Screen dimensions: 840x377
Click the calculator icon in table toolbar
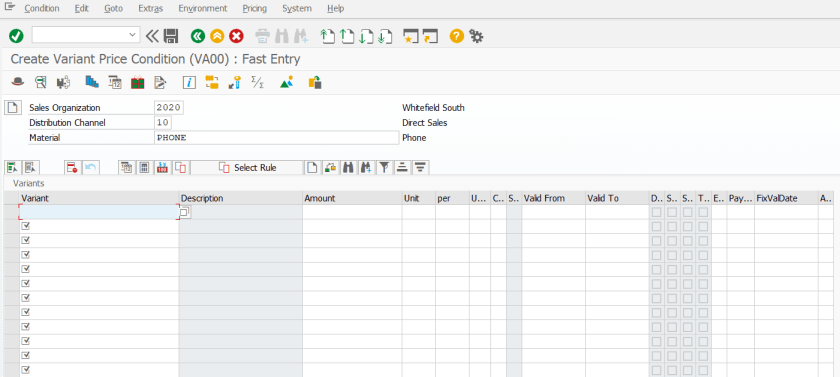click(x=144, y=168)
